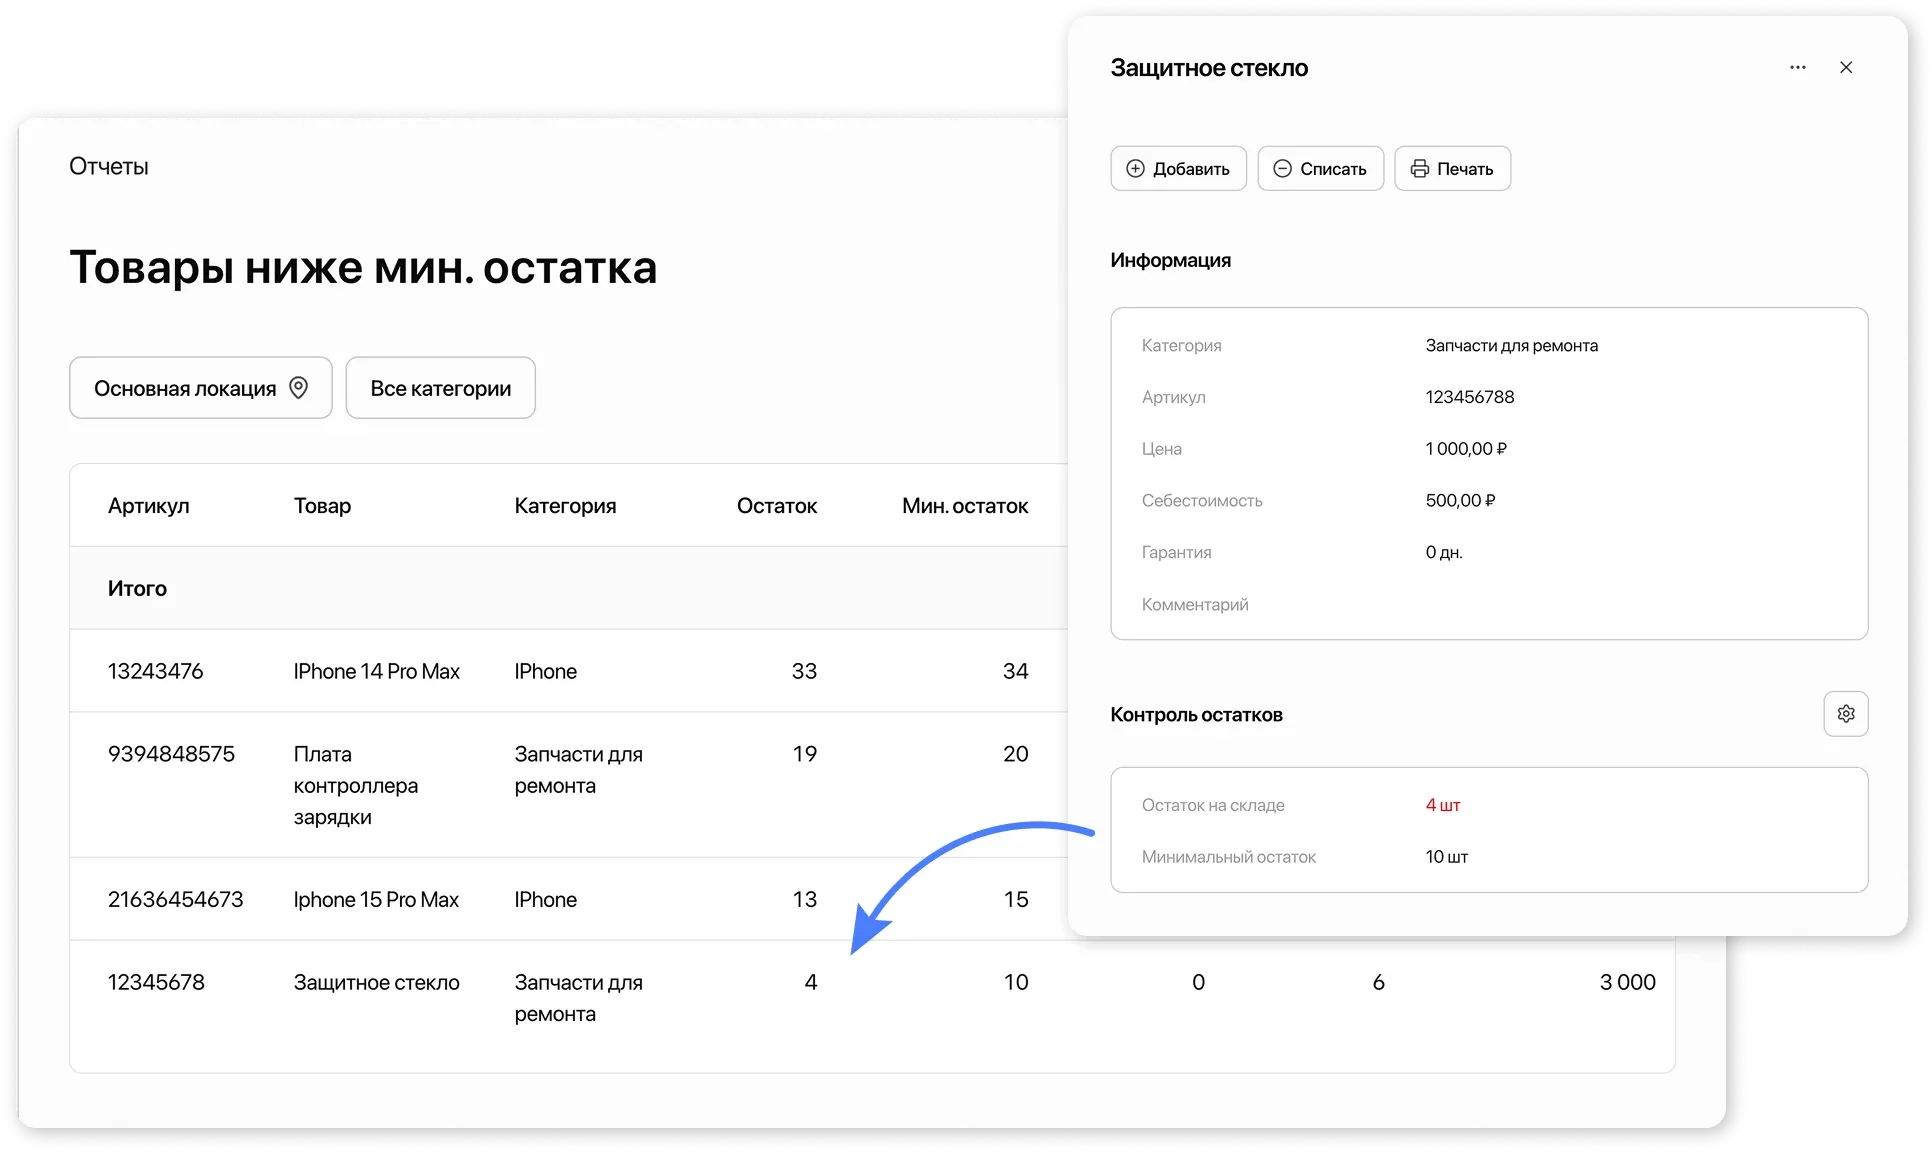Click the Отчеты section heading
The height and width of the screenshot is (1152, 1932).
coord(108,165)
